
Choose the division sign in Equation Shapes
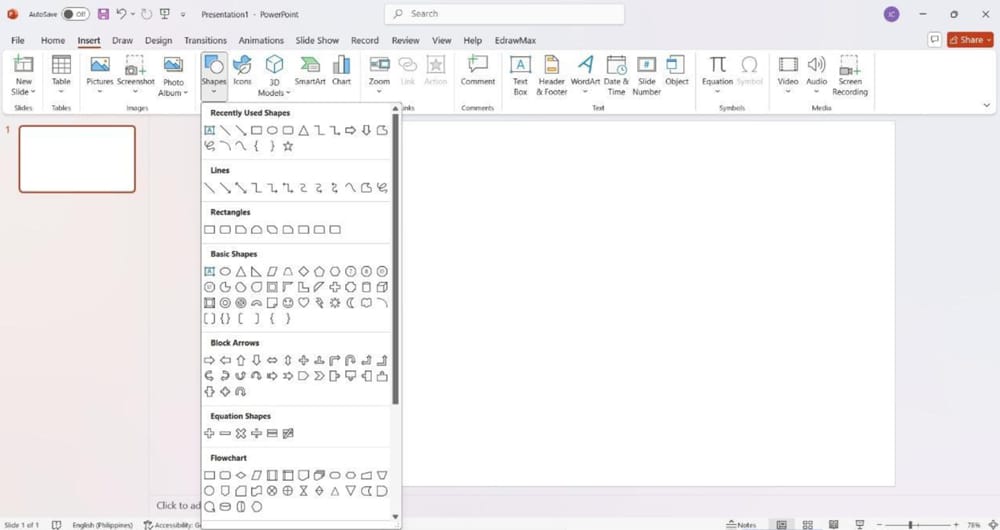(256, 434)
